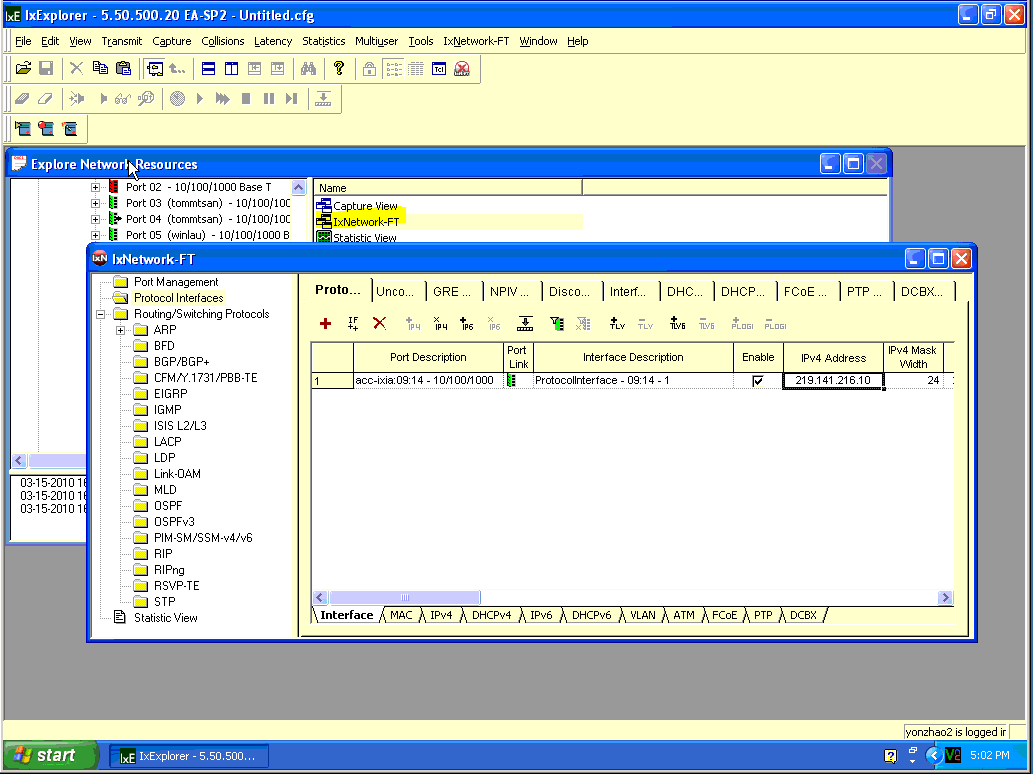The height and width of the screenshot is (774, 1033).
Task: Open the Transmit menu
Action: 121,41
